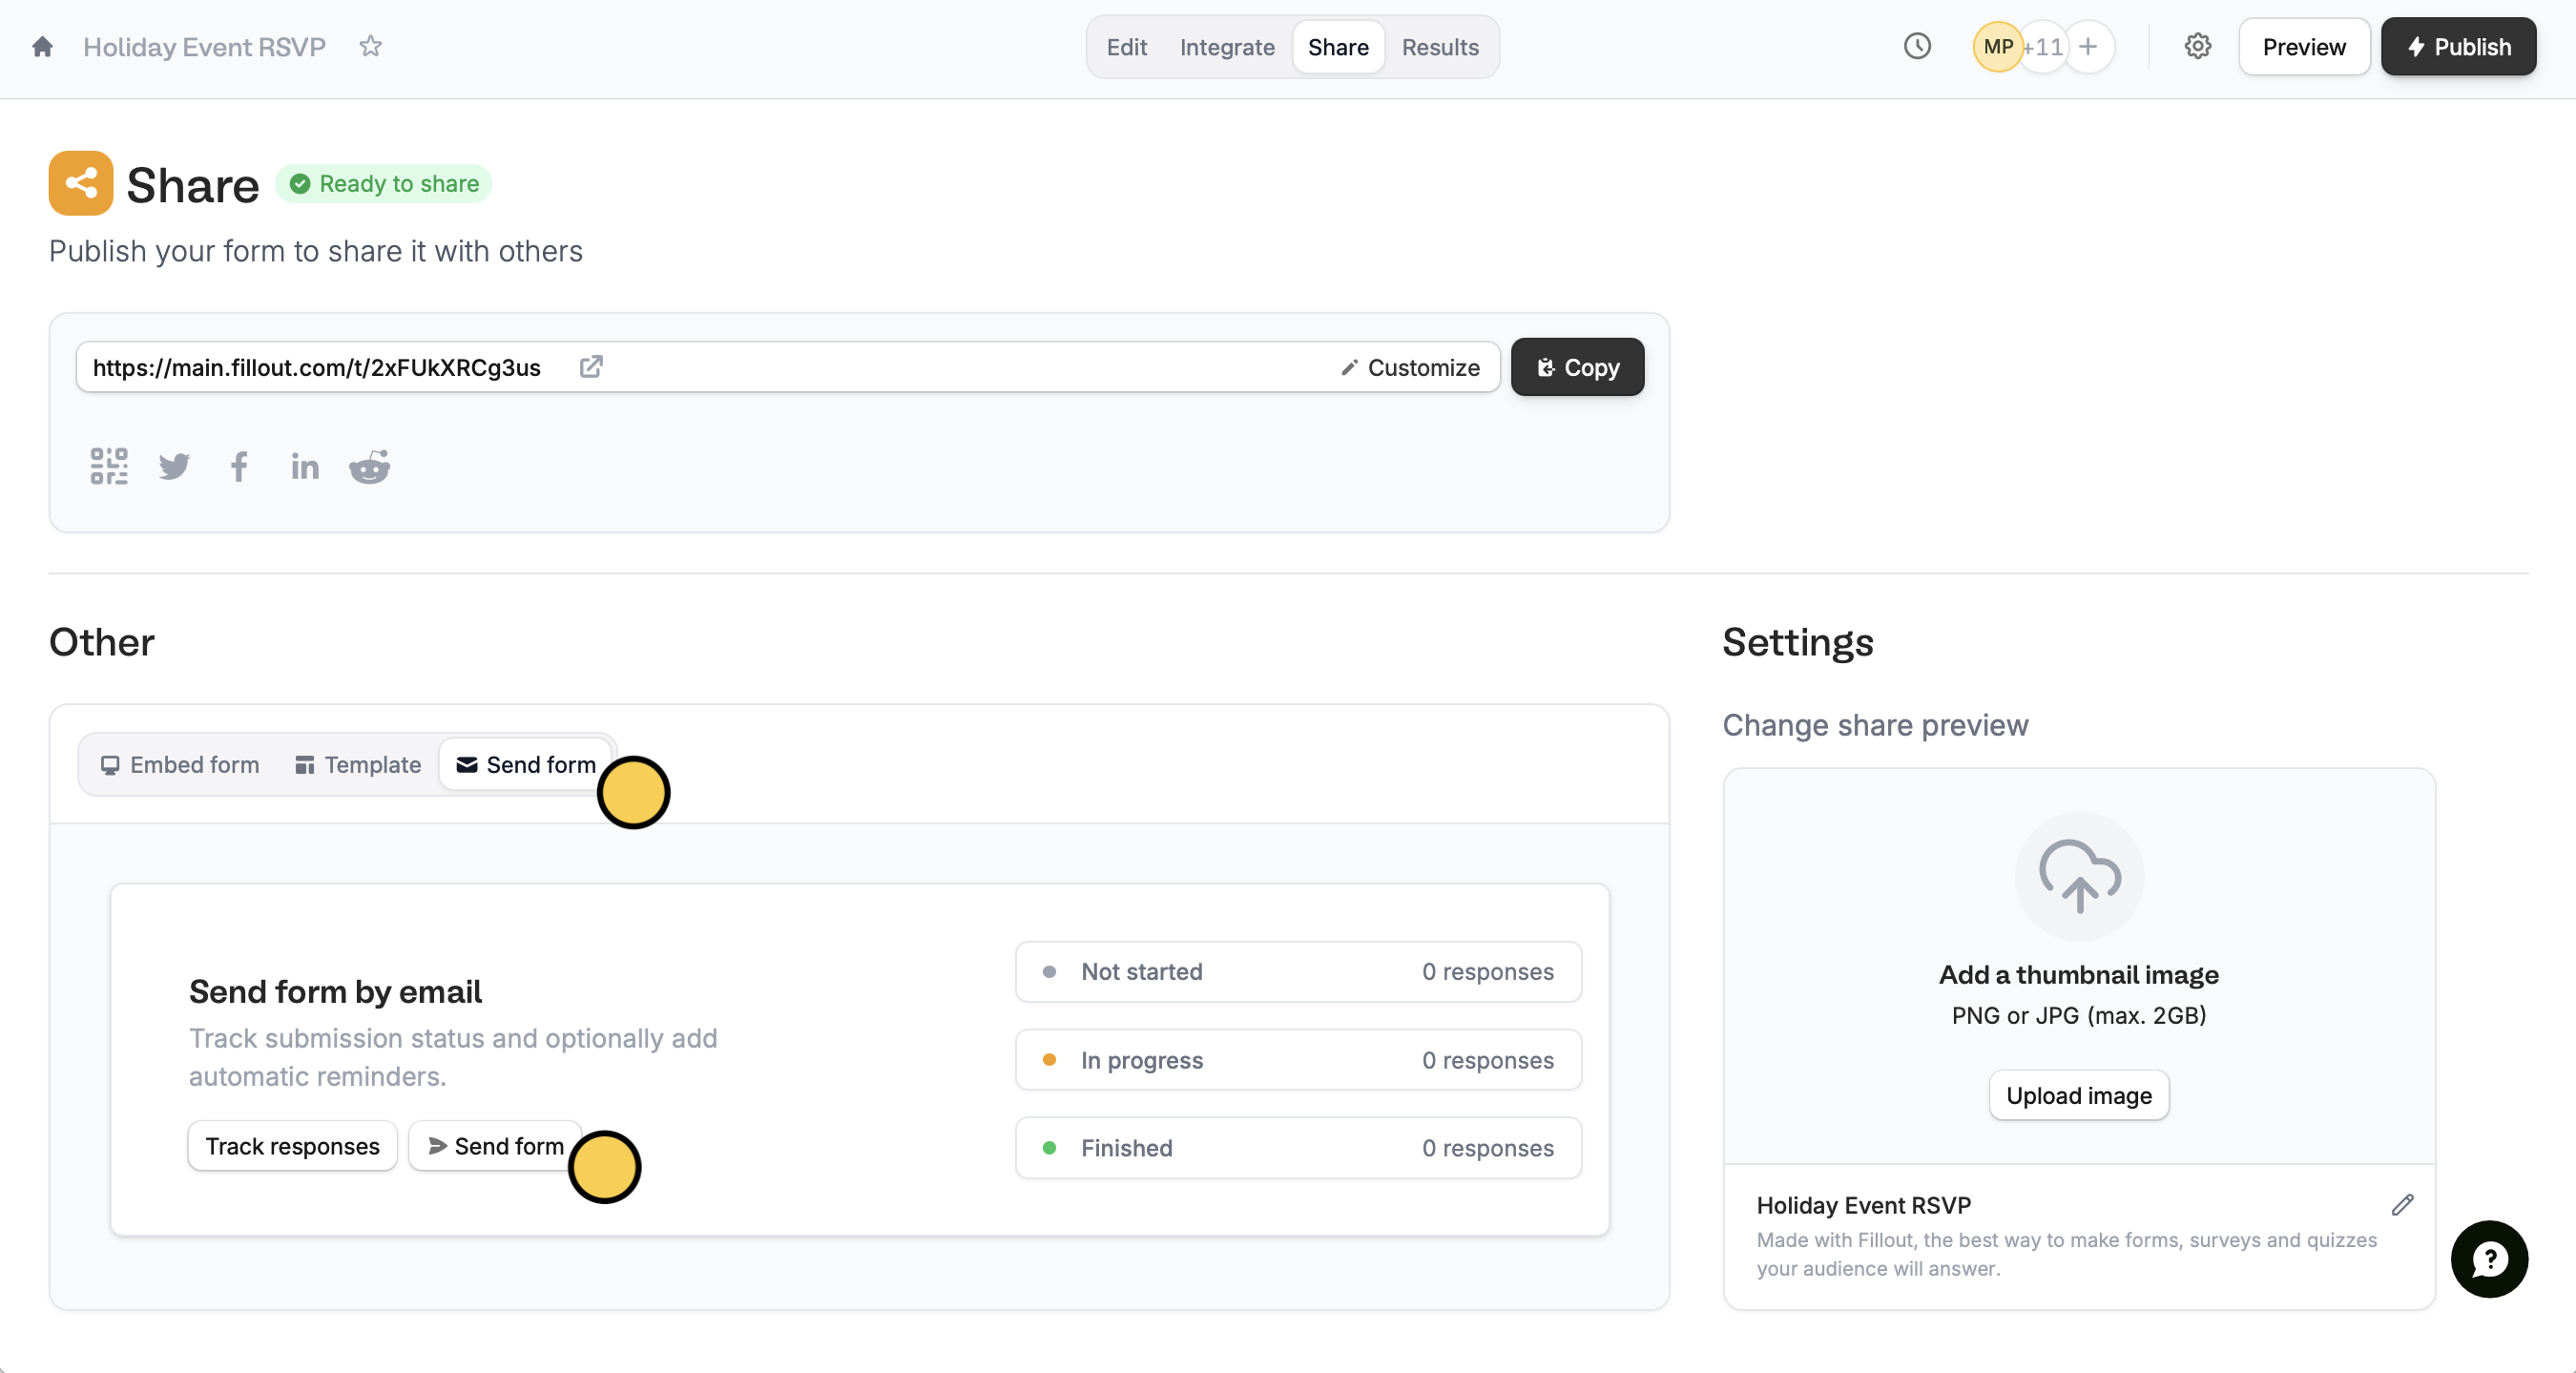Open the QR code share option
Image resolution: width=2576 pixels, height=1373 pixels.
point(109,466)
